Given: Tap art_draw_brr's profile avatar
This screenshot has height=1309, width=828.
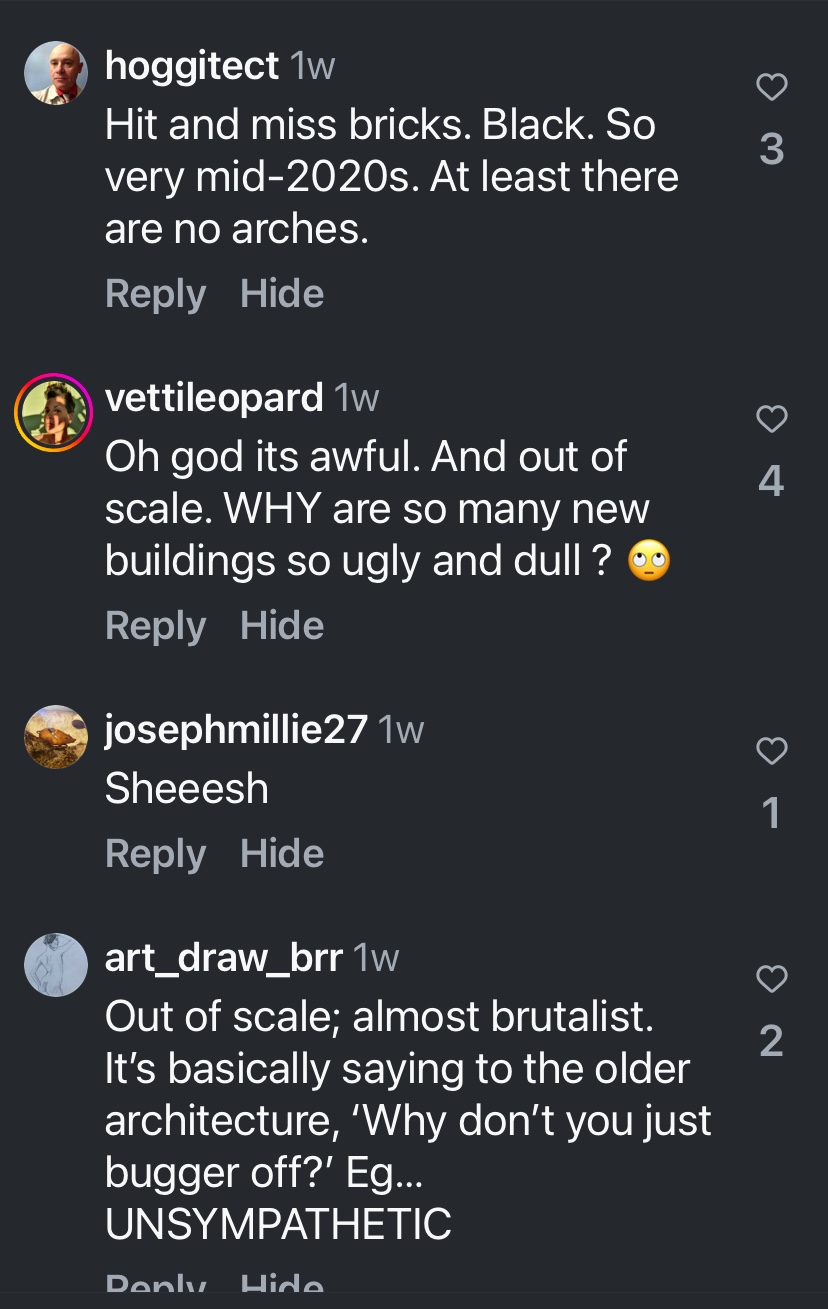Looking at the screenshot, I should tap(56, 965).
